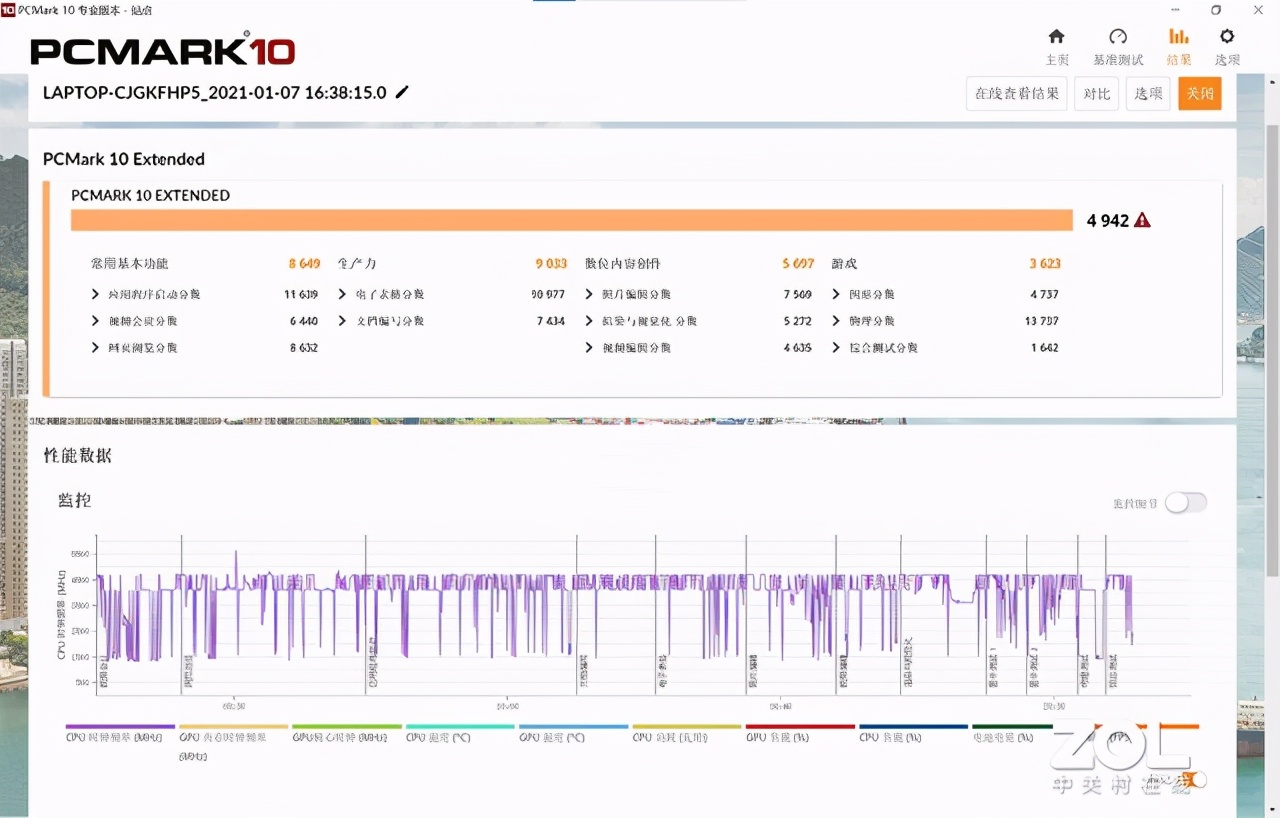This screenshot has width=1280, height=818.
Task: Toggle the light blue GPU temperature legend
Action: click(574, 734)
